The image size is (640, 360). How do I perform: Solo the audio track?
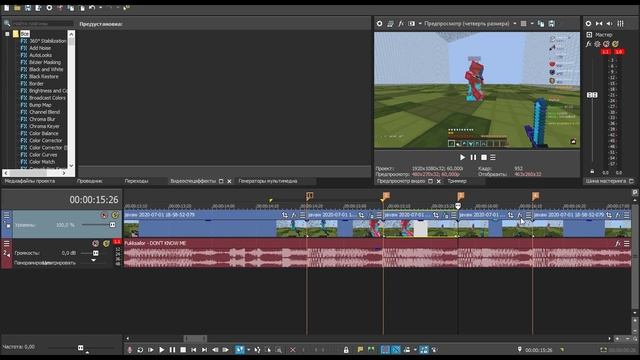tap(107, 243)
